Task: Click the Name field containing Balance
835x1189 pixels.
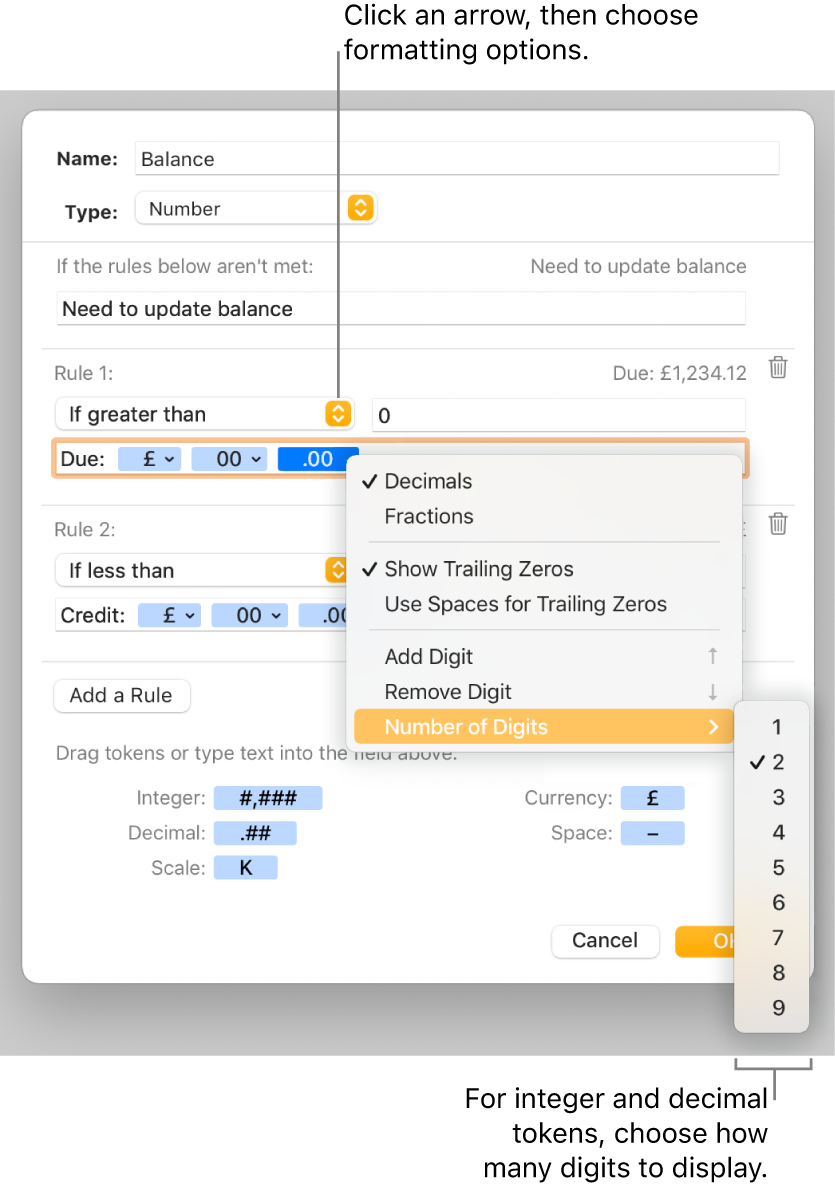Action: (456, 159)
